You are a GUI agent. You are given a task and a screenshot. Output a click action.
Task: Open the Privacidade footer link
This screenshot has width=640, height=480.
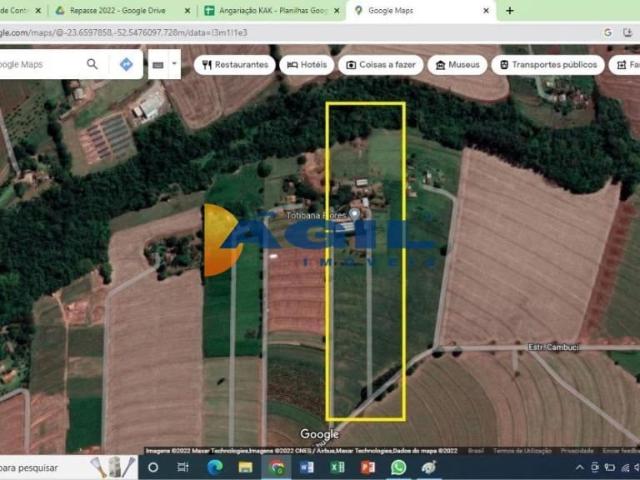click(x=577, y=451)
